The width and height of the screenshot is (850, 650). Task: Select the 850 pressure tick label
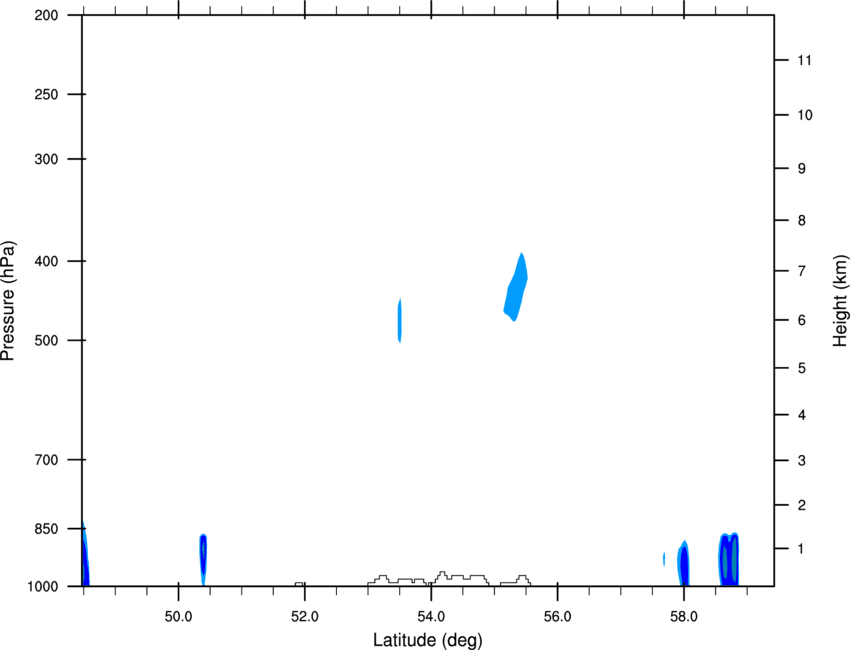tap(46, 529)
